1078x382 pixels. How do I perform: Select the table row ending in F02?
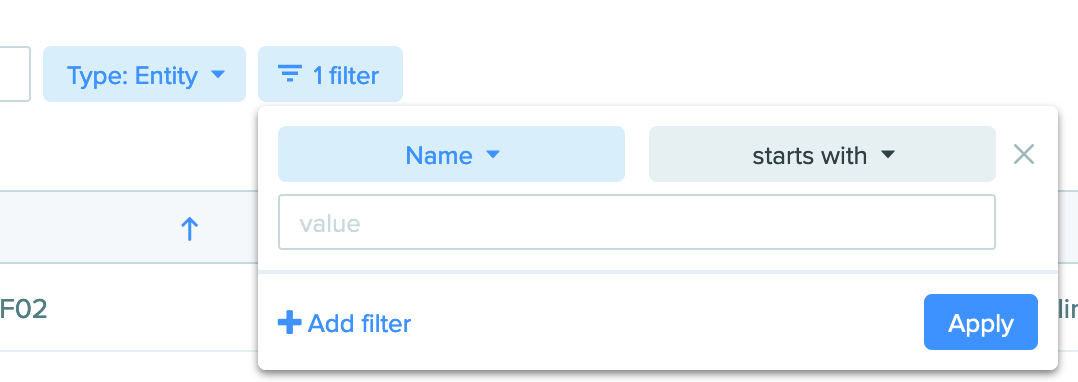(129, 308)
